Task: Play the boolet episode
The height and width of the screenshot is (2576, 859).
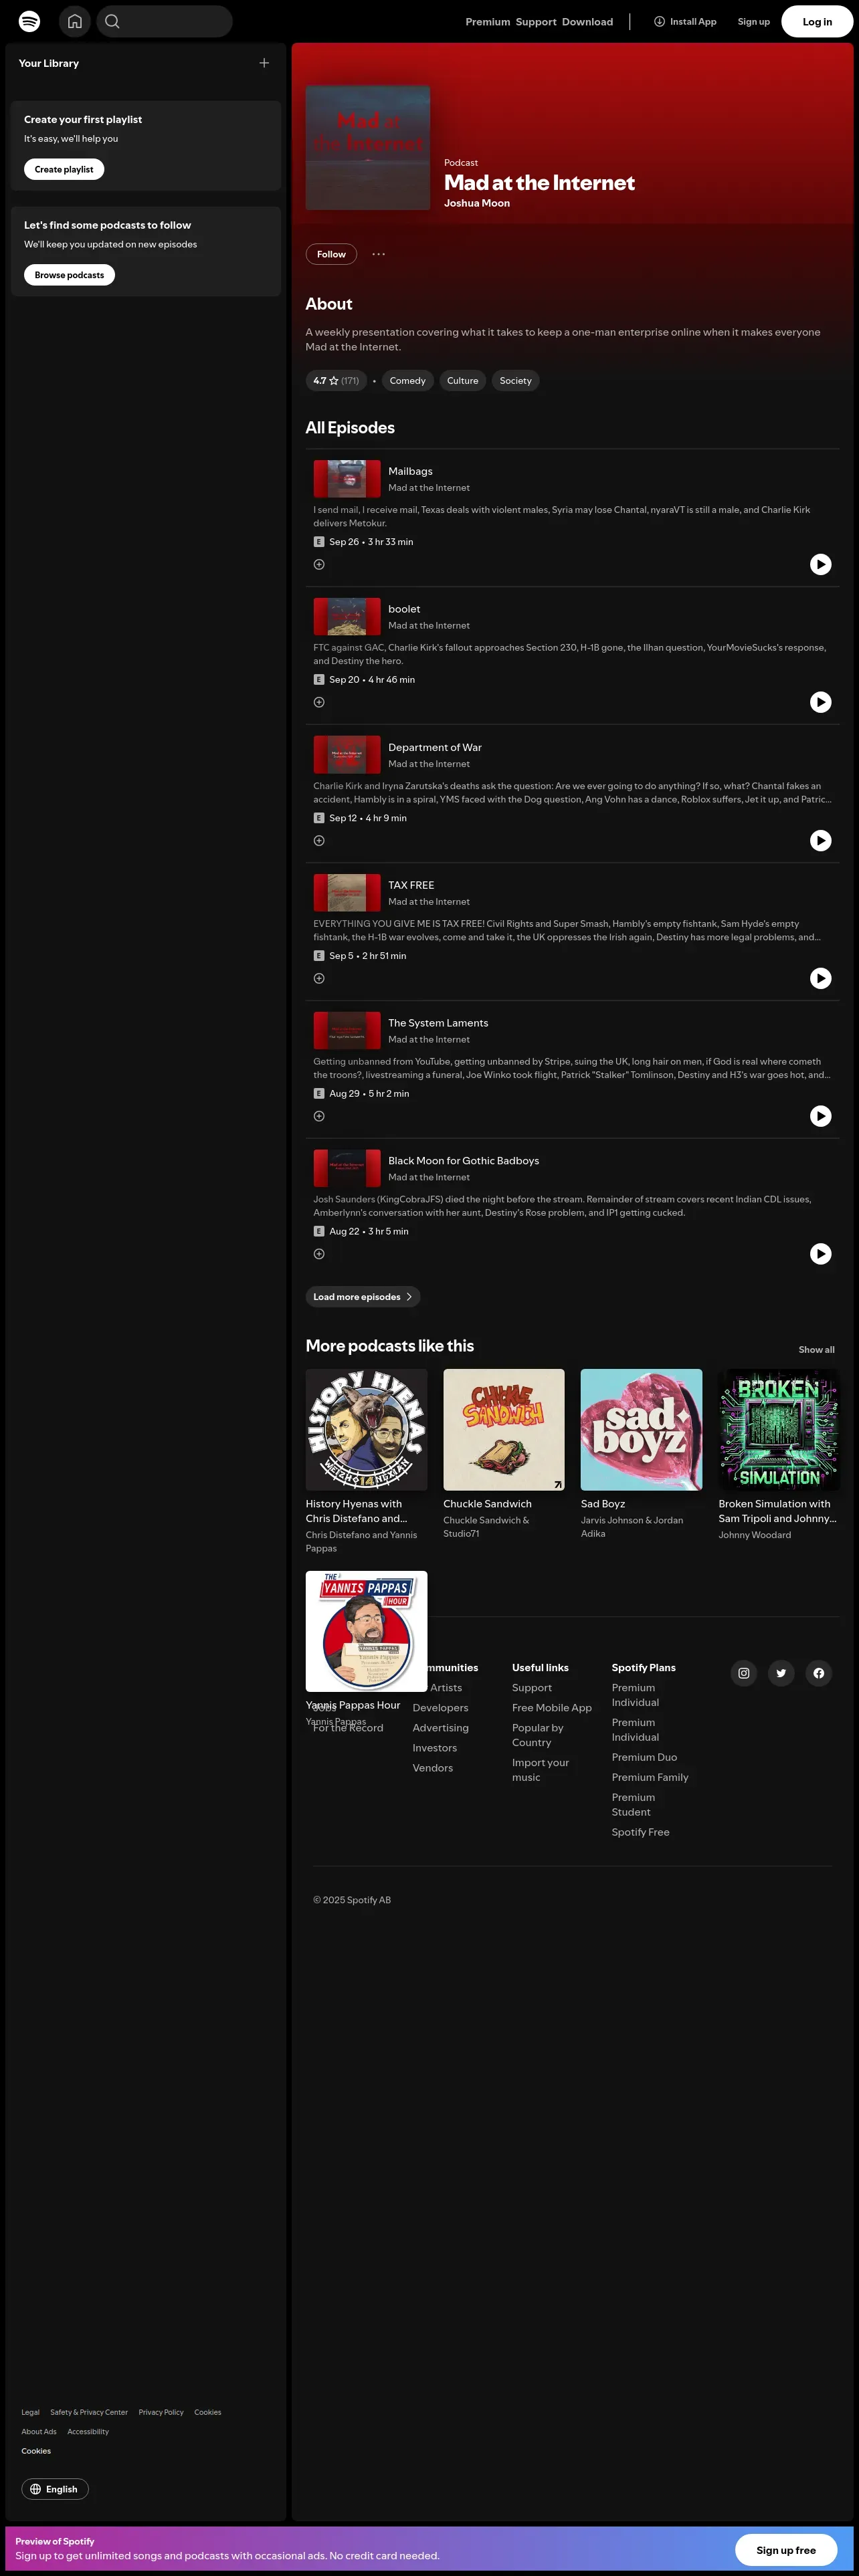Action: (x=820, y=702)
